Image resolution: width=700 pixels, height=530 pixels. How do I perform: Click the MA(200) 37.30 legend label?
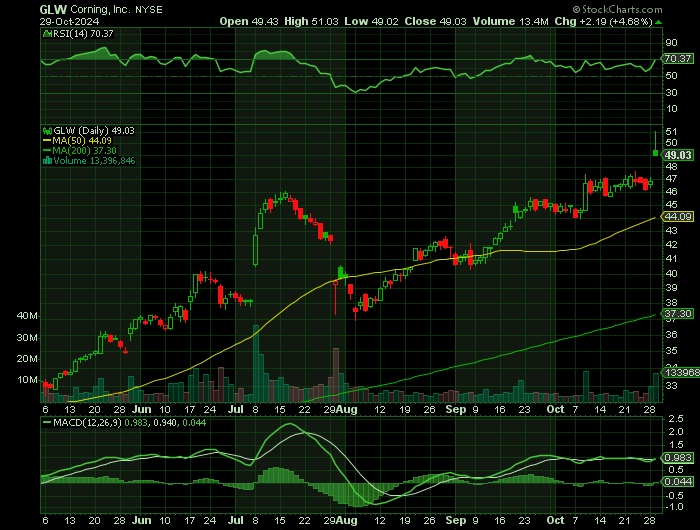[x=84, y=150]
